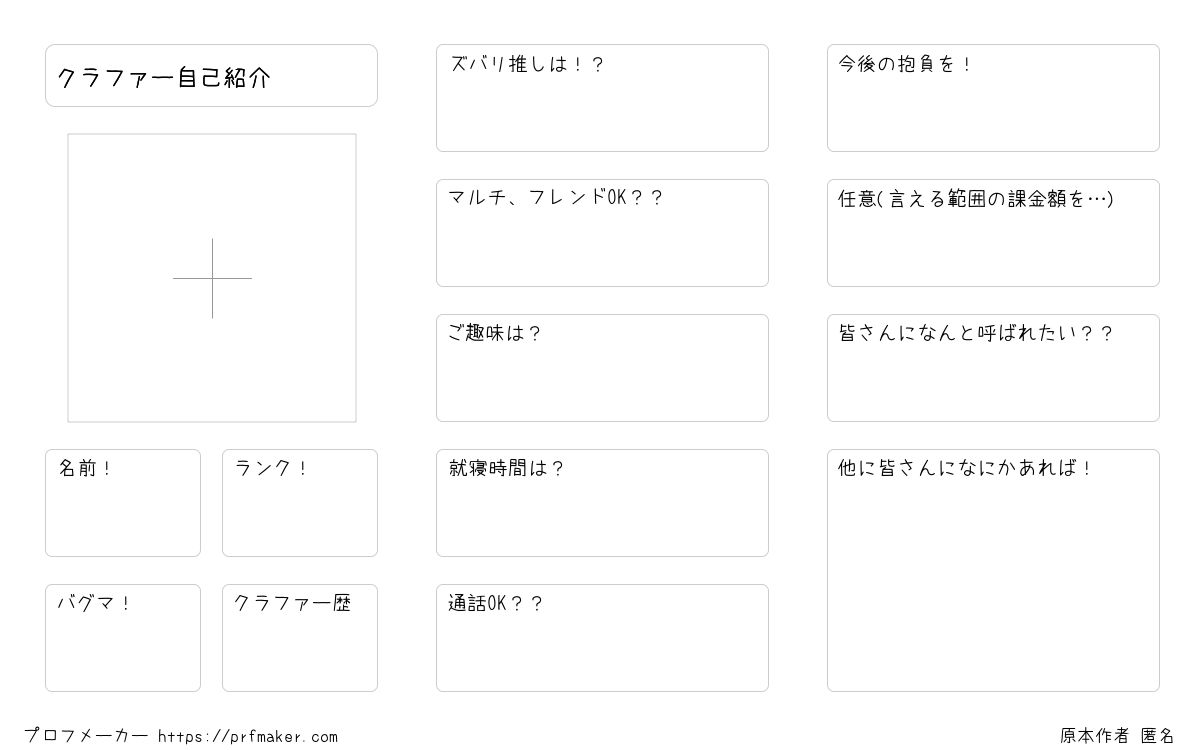1200x750 pixels.
Task: Select the 他に皆さんになにかあれば！ large box
Action: tap(993, 570)
